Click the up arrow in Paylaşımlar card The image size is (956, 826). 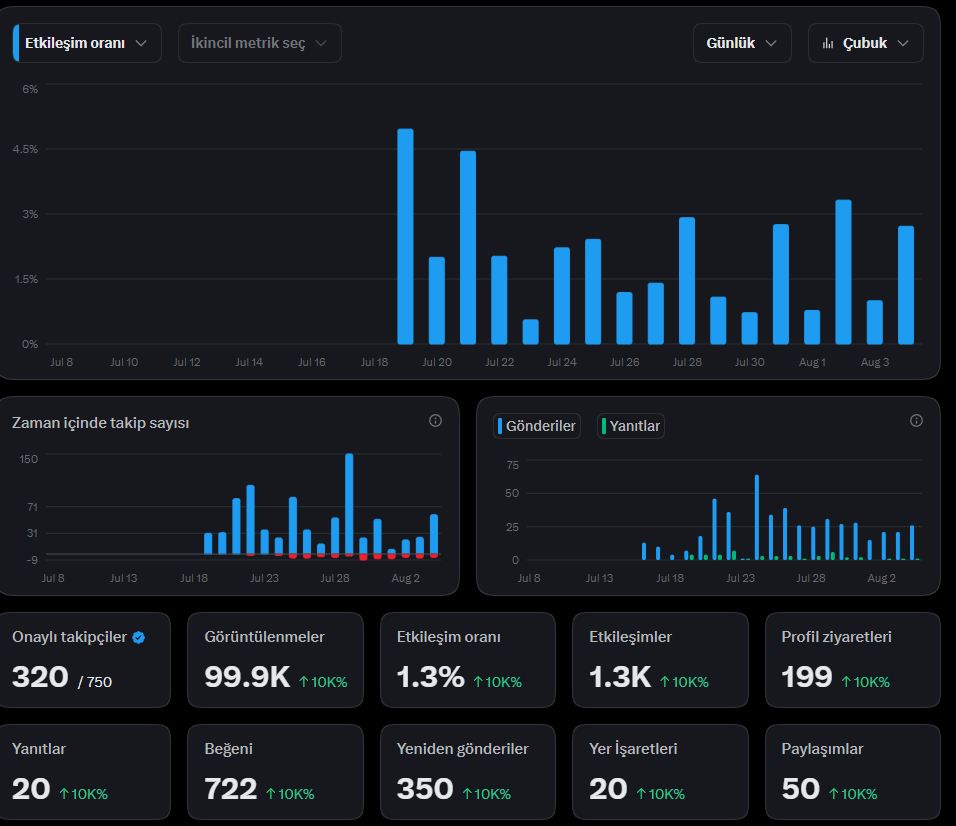[833, 794]
